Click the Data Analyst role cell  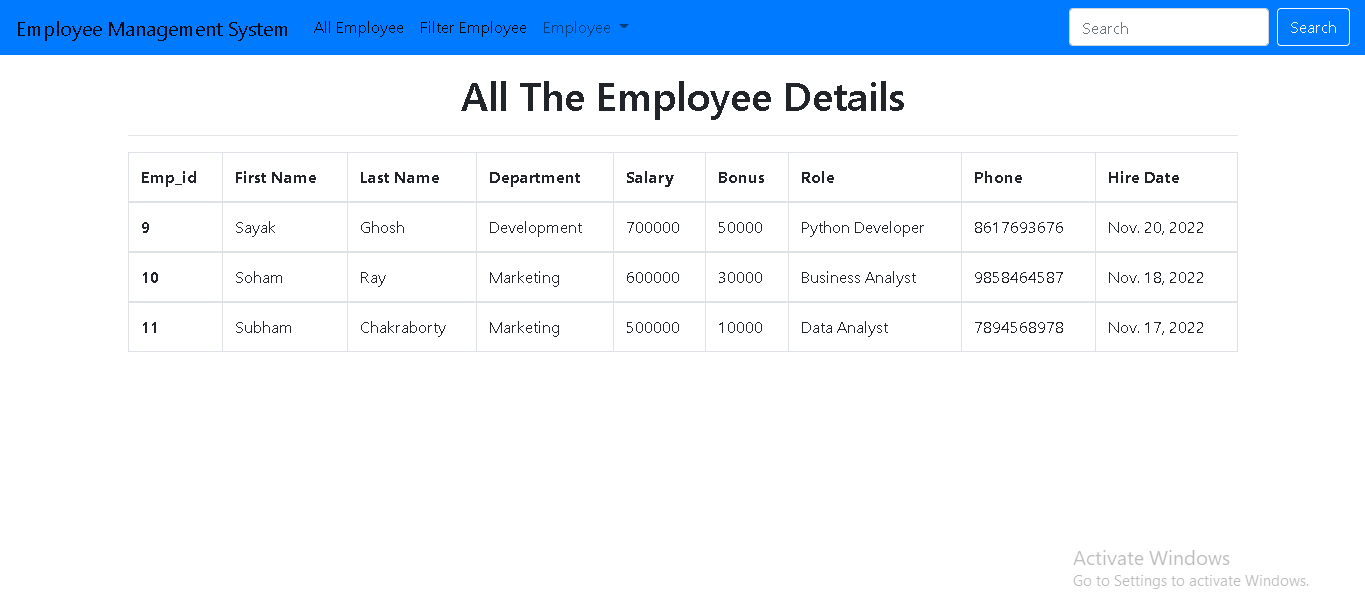[x=875, y=328]
